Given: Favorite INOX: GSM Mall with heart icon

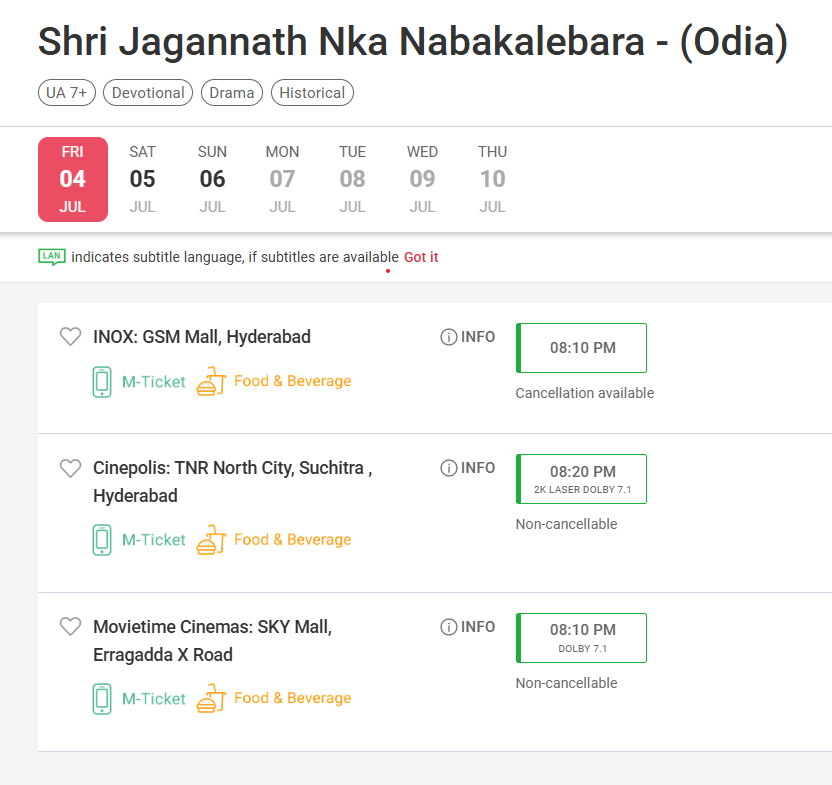Looking at the screenshot, I should pos(70,337).
